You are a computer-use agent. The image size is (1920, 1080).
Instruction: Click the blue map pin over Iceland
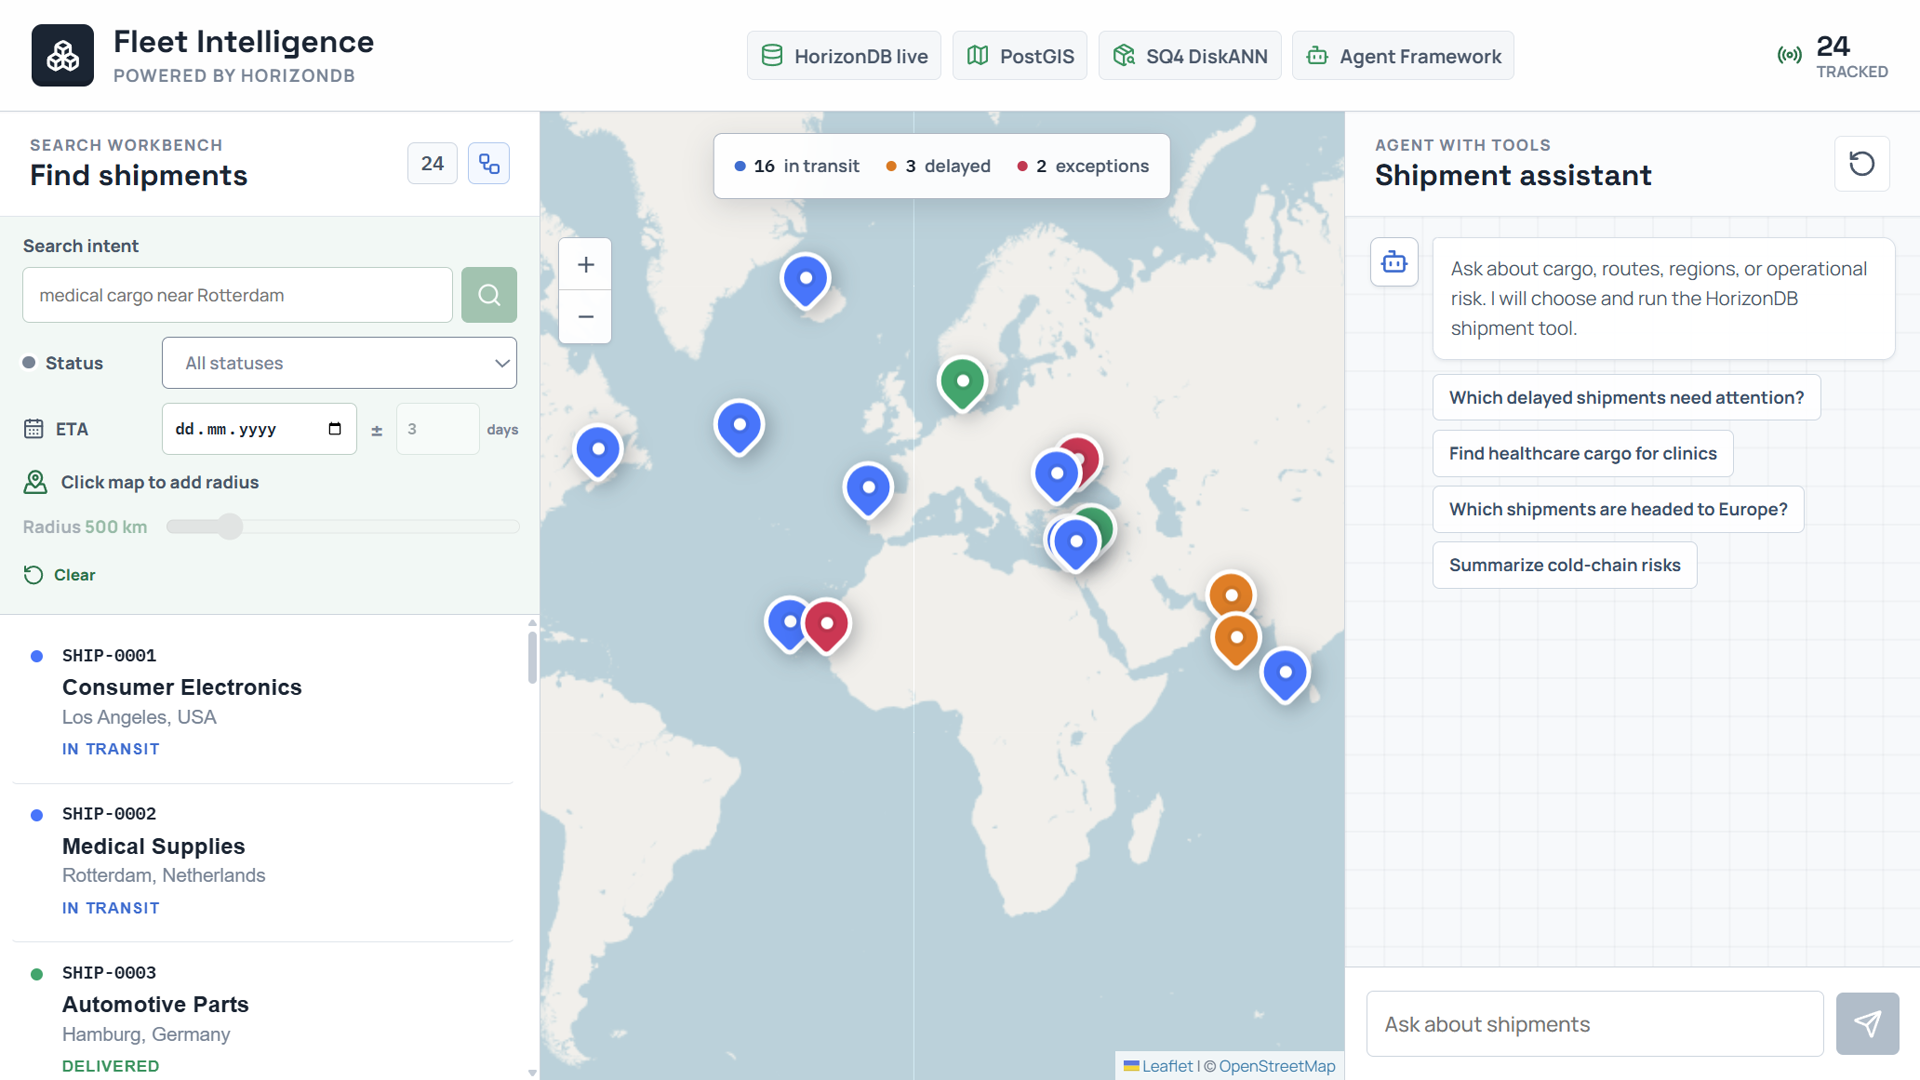pyautogui.click(x=805, y=280)
